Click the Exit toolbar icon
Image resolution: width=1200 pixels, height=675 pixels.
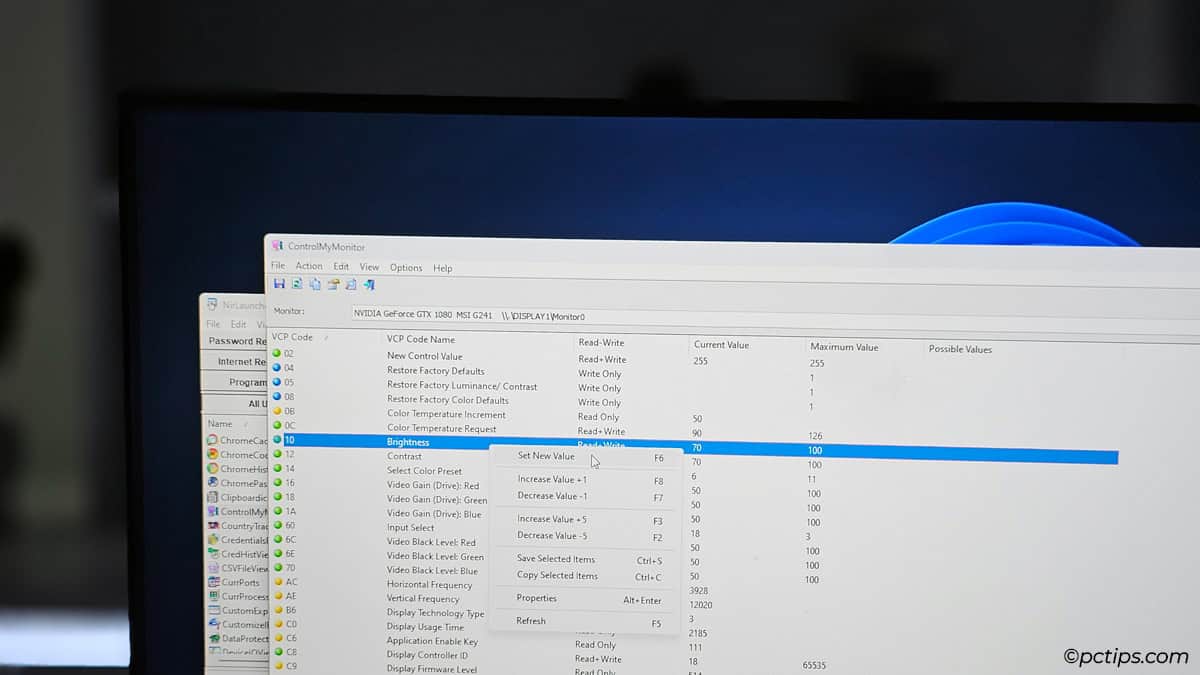(370, 284)
